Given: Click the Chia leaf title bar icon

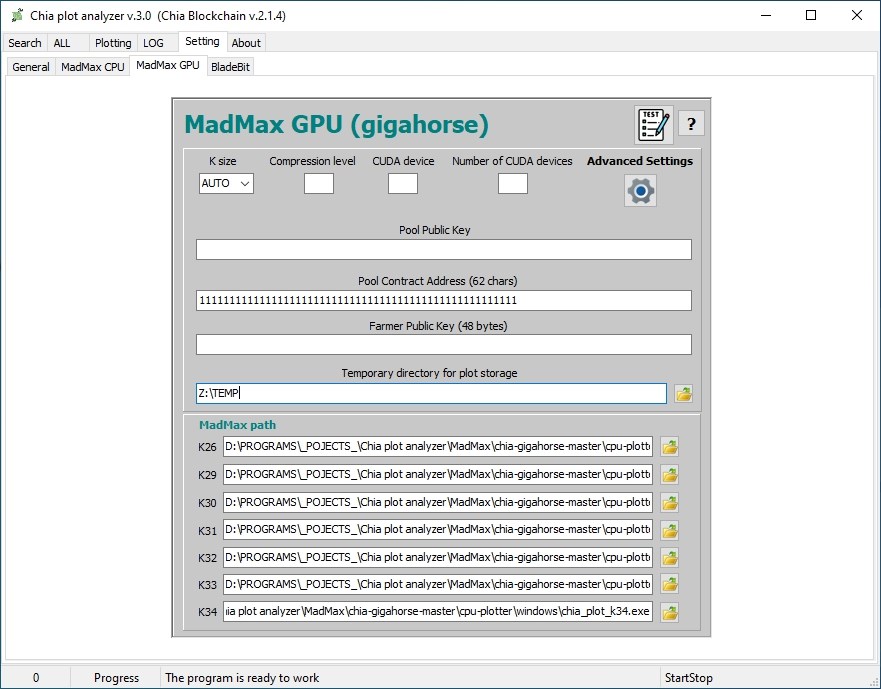Looking at the screenshot, I should (x=17, y=15).
